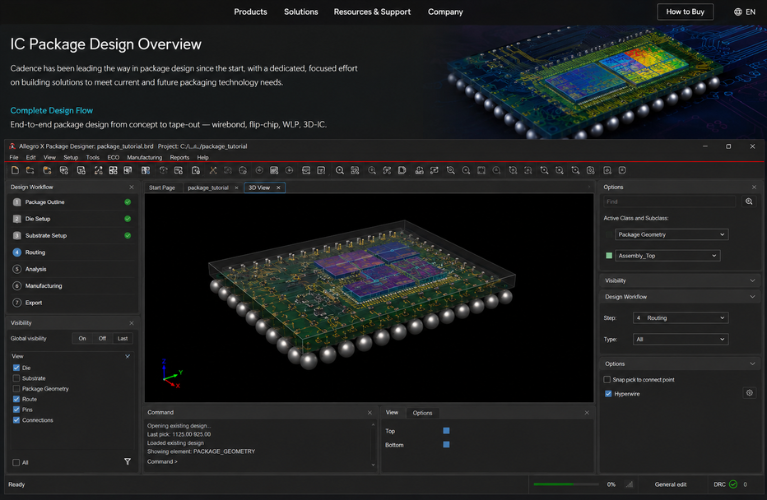Close the 3D View tab
This screenshot has width=767, height=500.
278,187
